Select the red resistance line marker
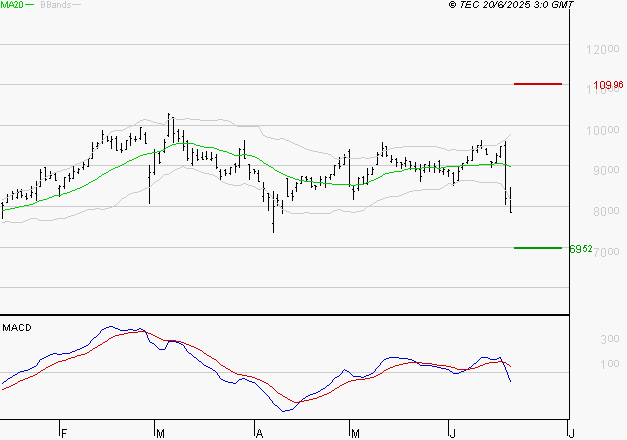 tap(537, 84)
